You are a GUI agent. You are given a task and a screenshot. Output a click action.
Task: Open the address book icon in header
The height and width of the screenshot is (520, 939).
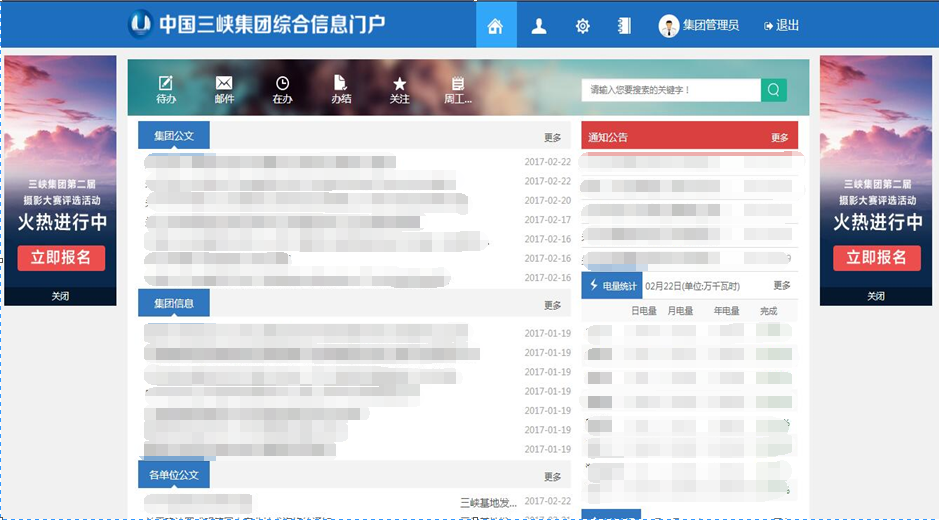tap(625, 26)
